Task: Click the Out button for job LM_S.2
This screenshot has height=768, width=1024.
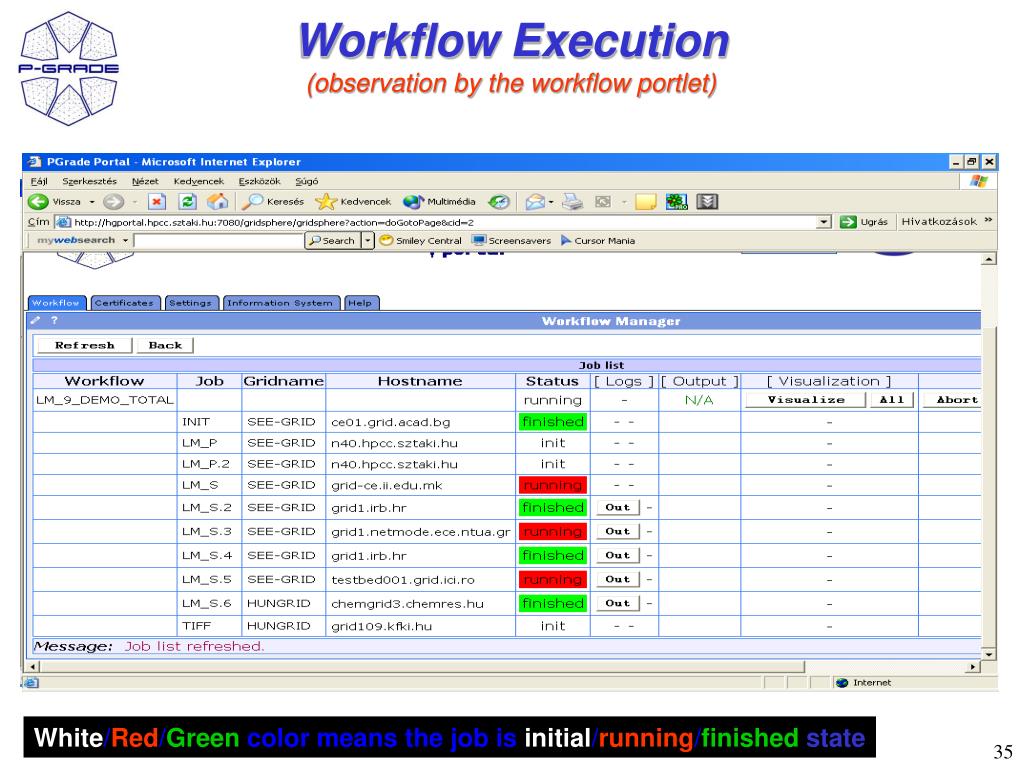Action: 617,507
